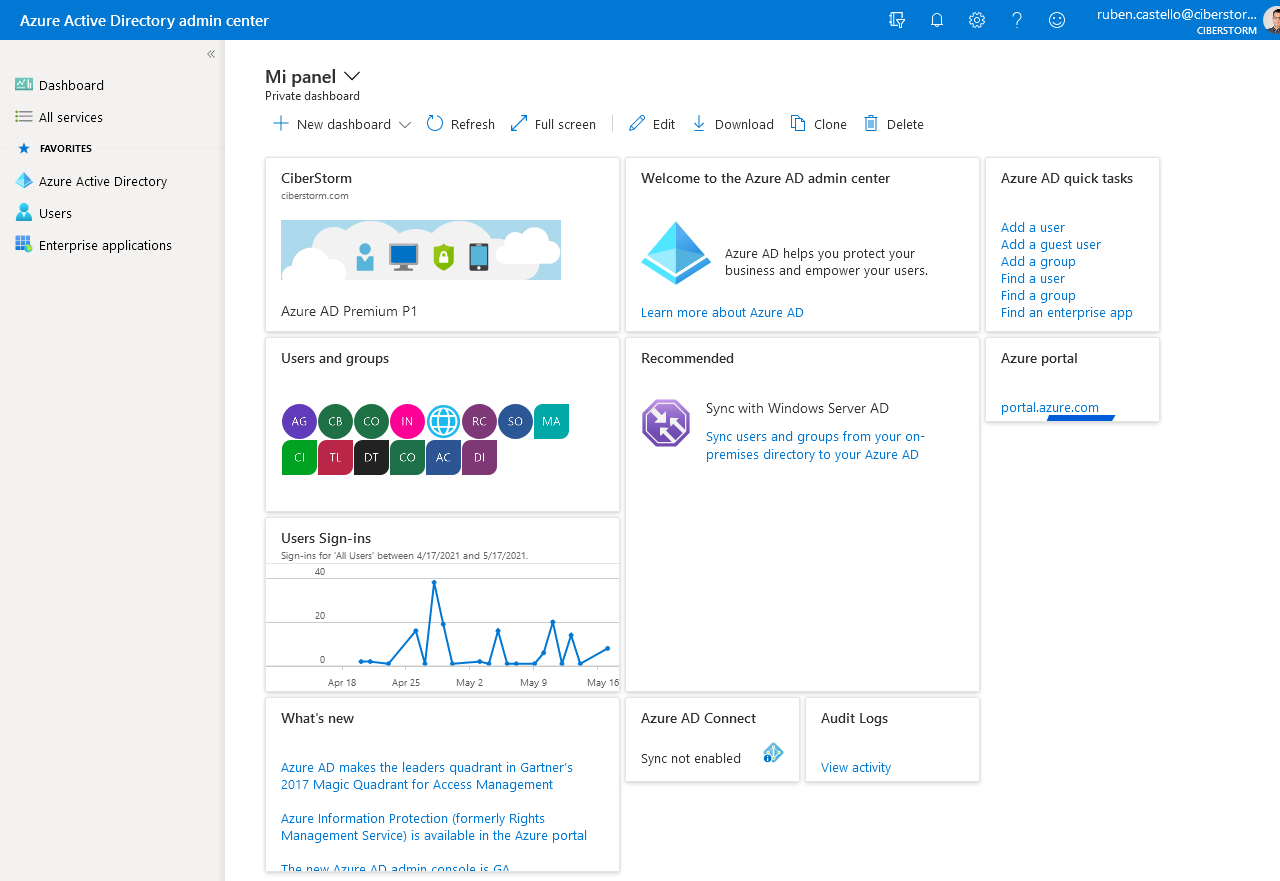Click Azure AD Premium P1 license text
Screen dimensions: 1280x881
point(349,311)
